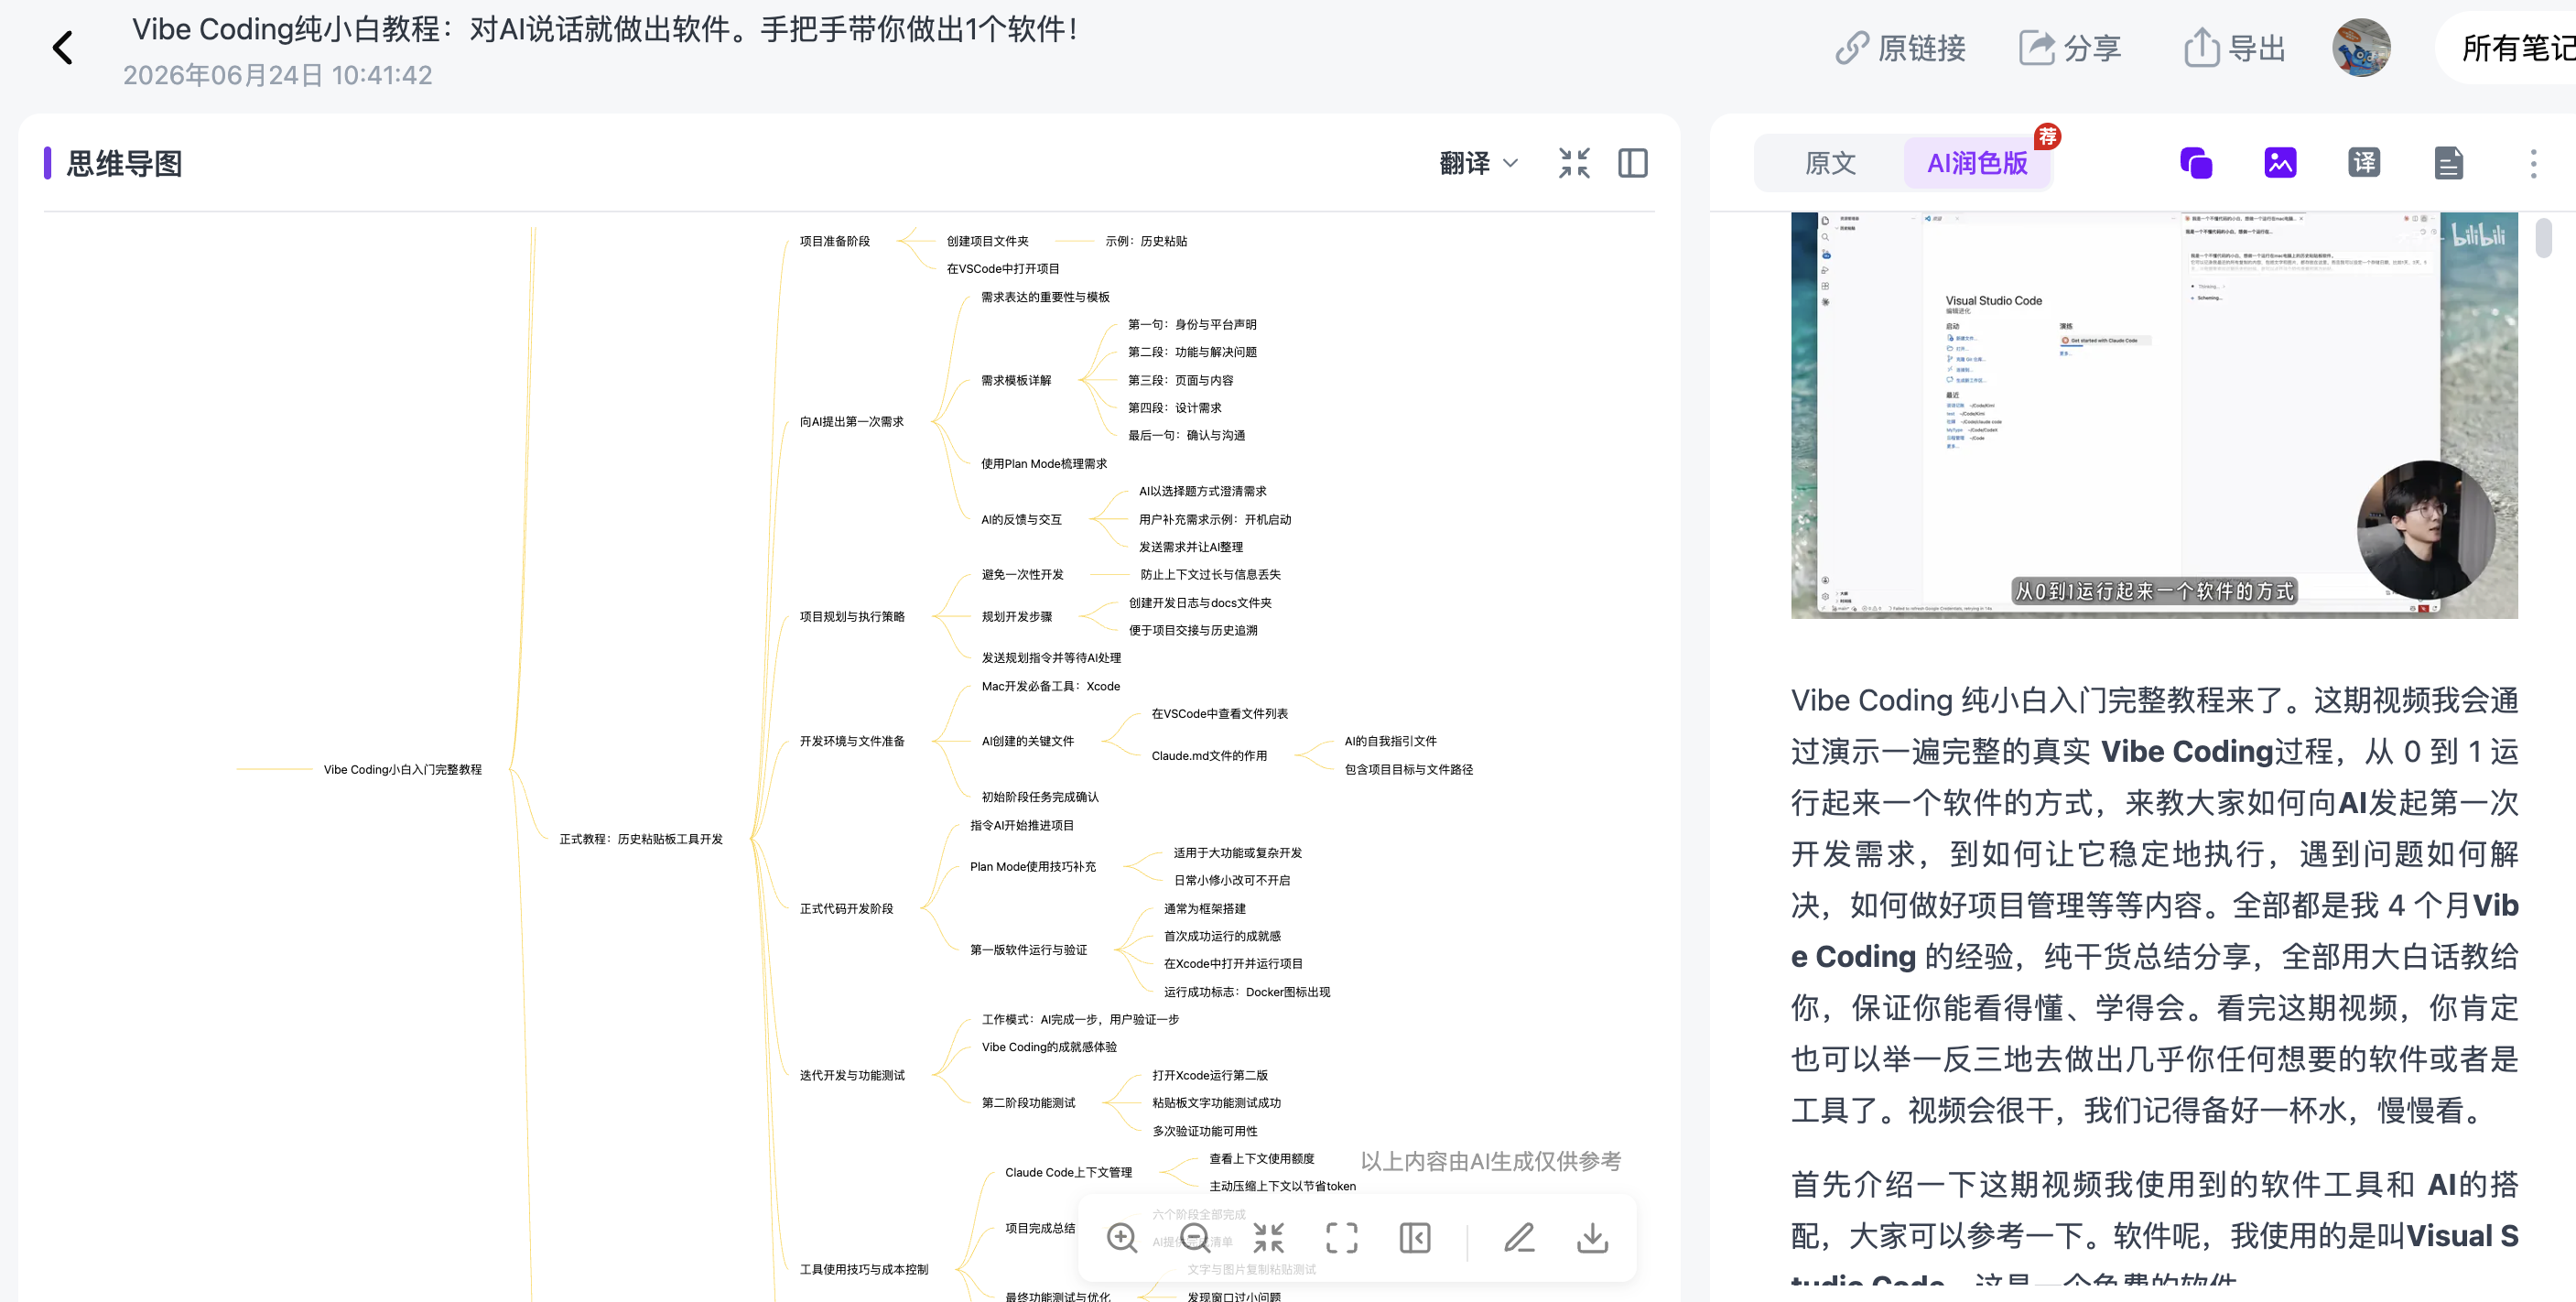Select the root node Vibe Coding小白入门完整教程
This screenshot has height=1302, width=2576.
[402, 769]
